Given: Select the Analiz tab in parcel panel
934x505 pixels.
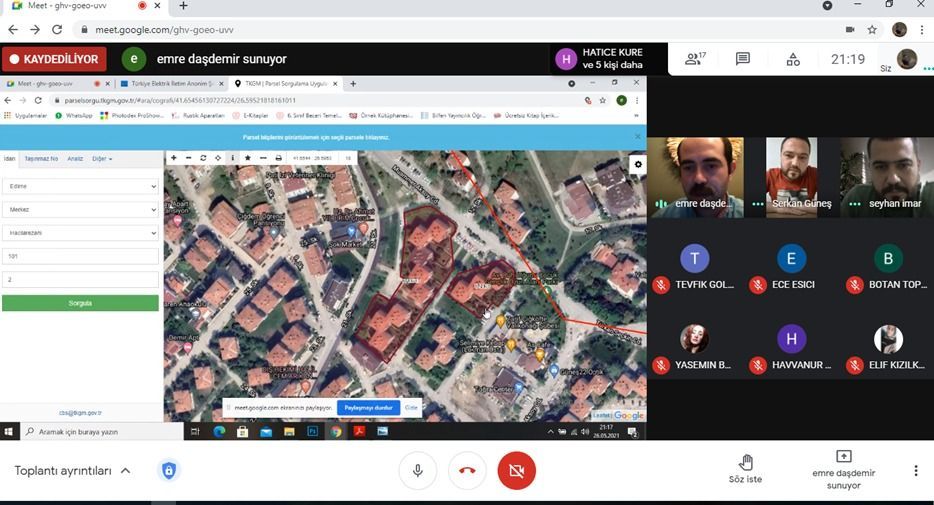Looking at the screenshot, I should pyautogui.click(x=75, y=158).
